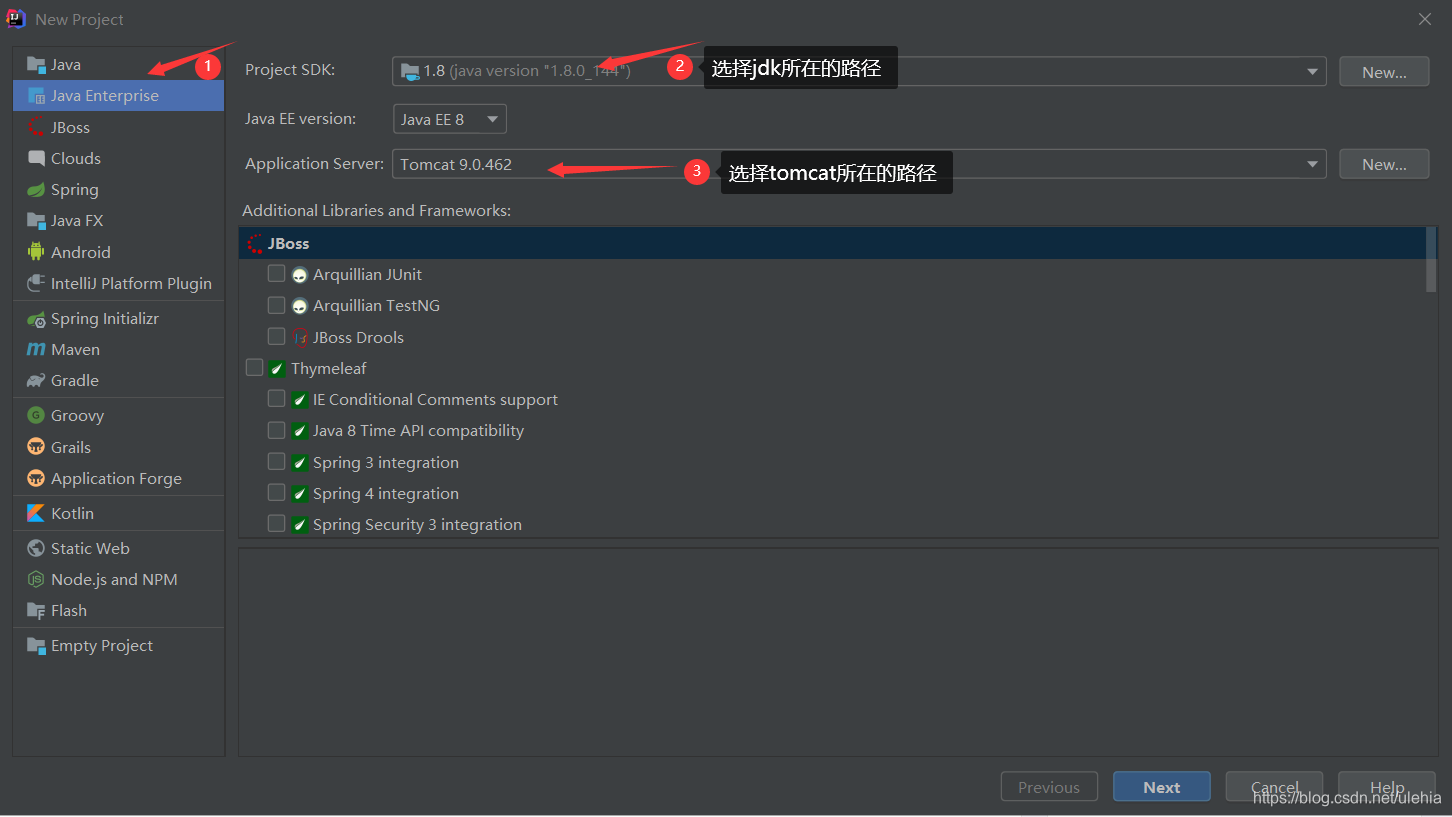The height and width of the screenshot is (817, 1452).
Task: Click the Thymeleaf green leaf icon
Action: [x=277, y=369]
